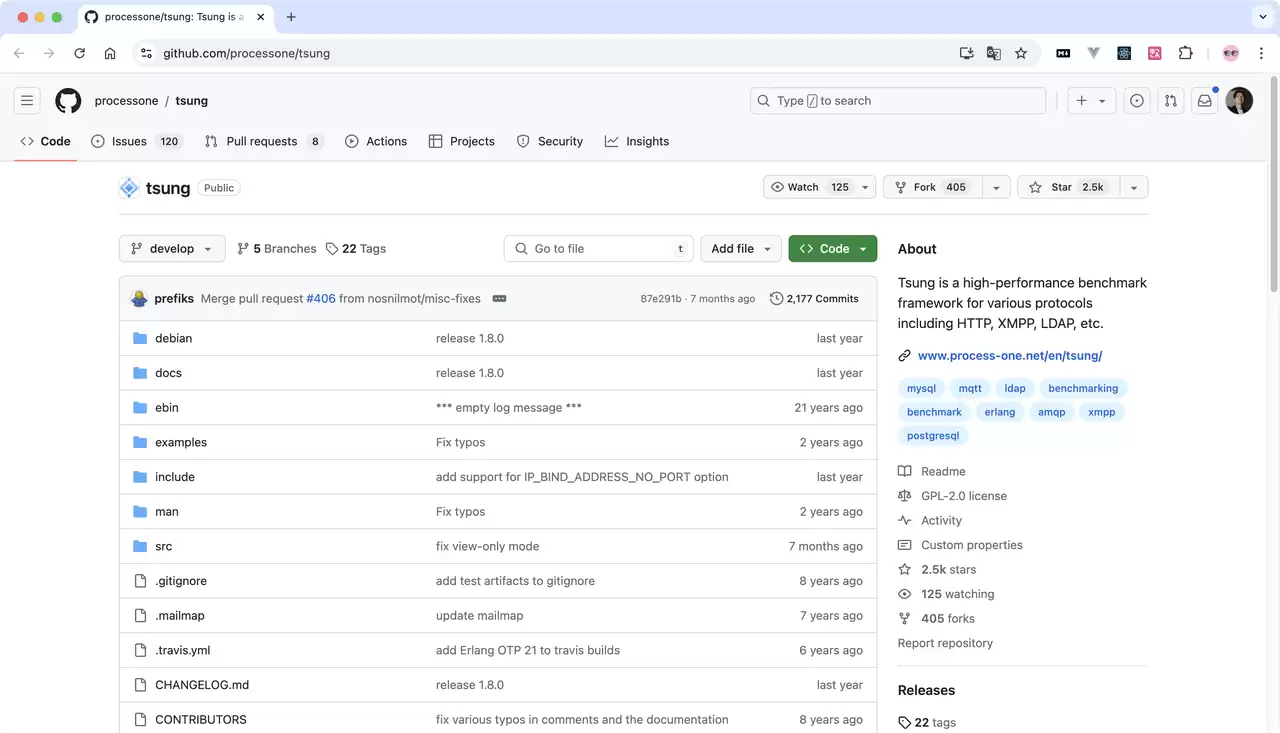
Task: View the 2,177 Commits history
Action: point(814,298)
